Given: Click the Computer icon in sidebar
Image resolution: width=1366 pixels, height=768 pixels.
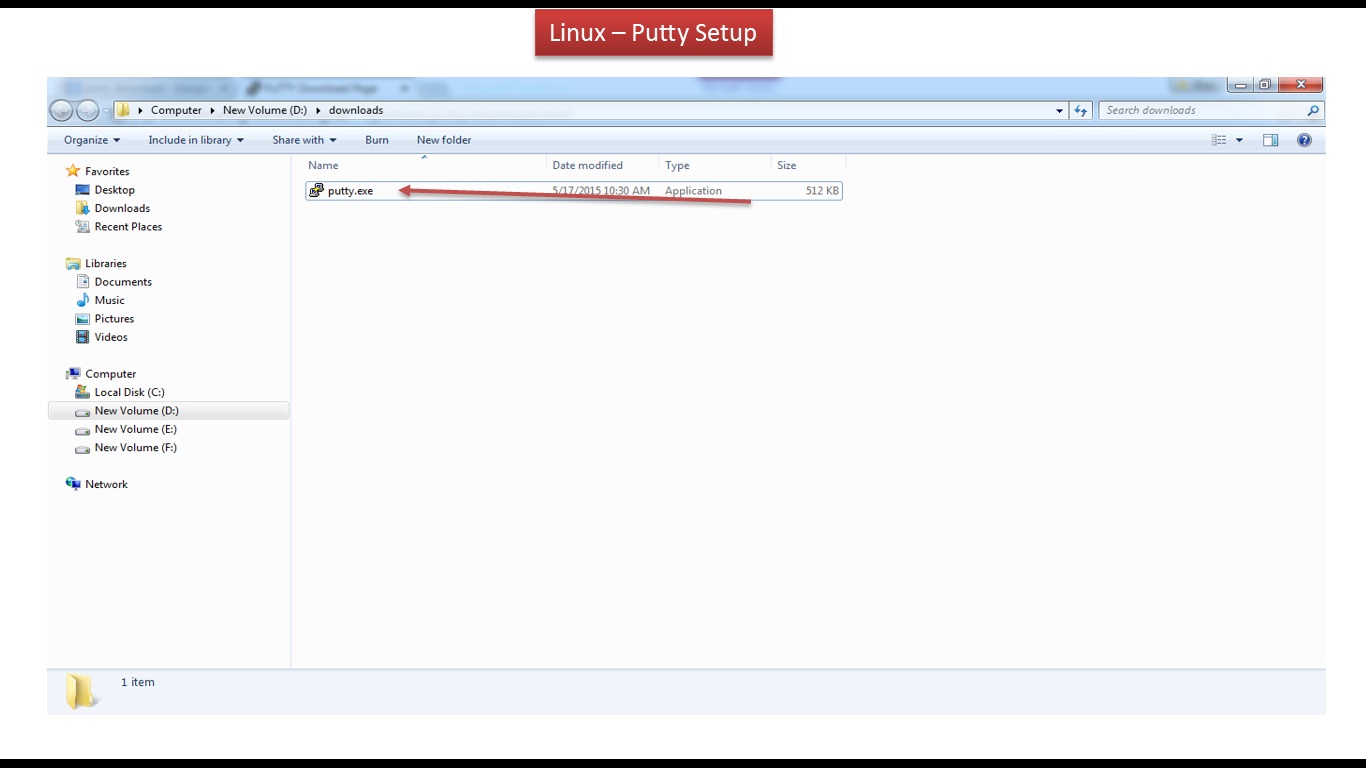Looking at the screenshot, I should click(73, 374).
